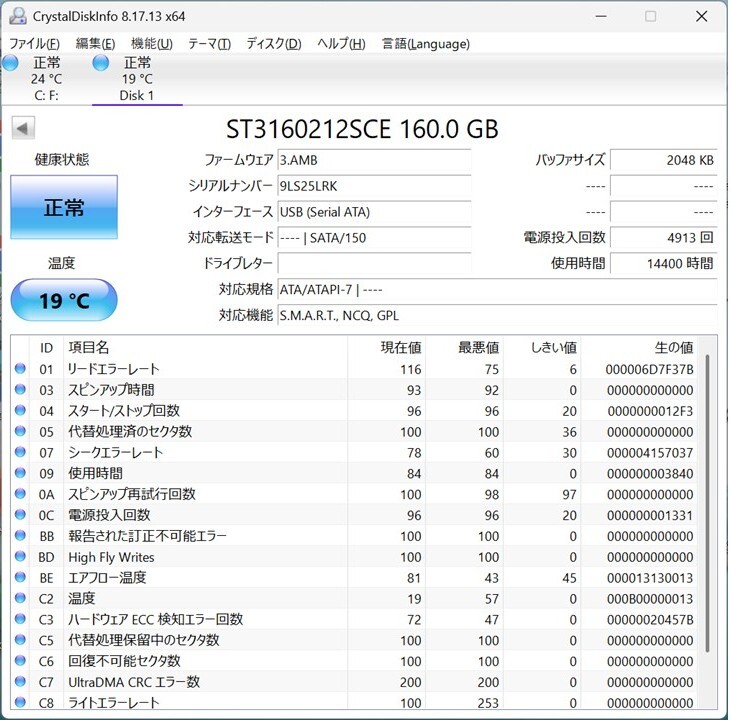Click status dot of row C7 UltraDMA CRC

[20, 681]
